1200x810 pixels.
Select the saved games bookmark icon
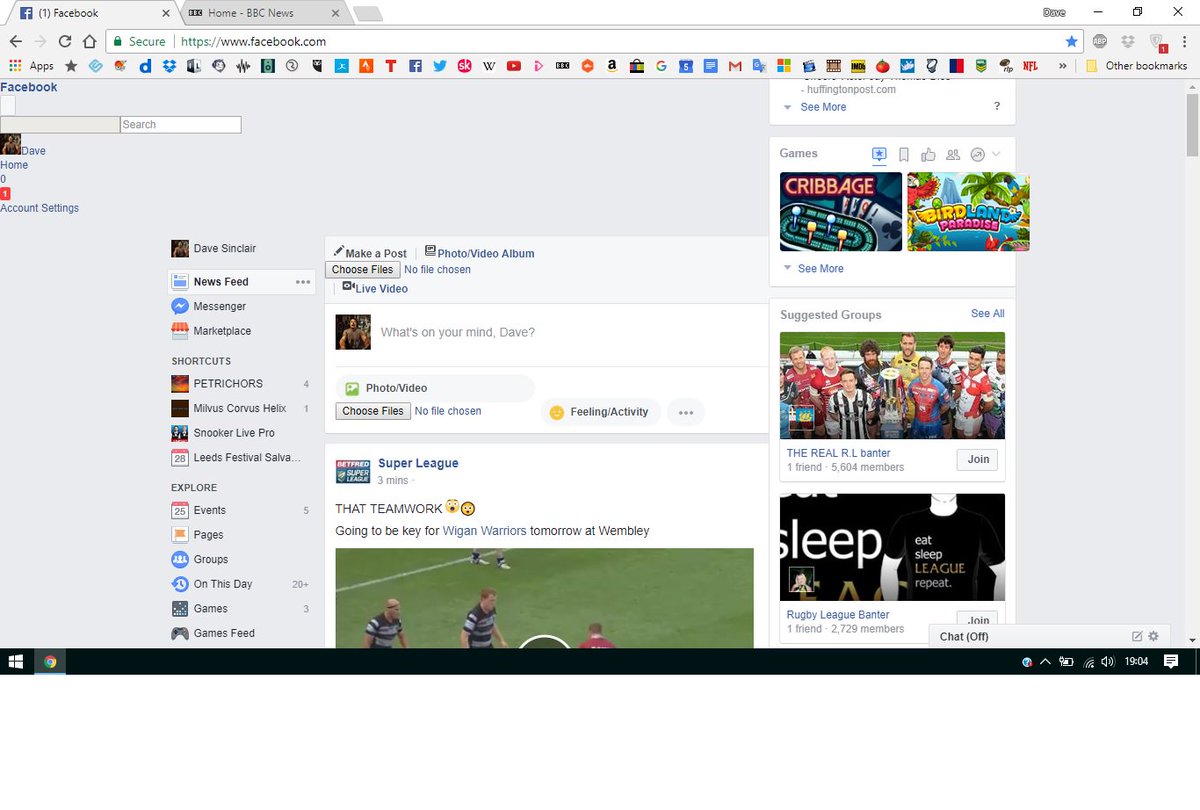click(x=904, y=155)
